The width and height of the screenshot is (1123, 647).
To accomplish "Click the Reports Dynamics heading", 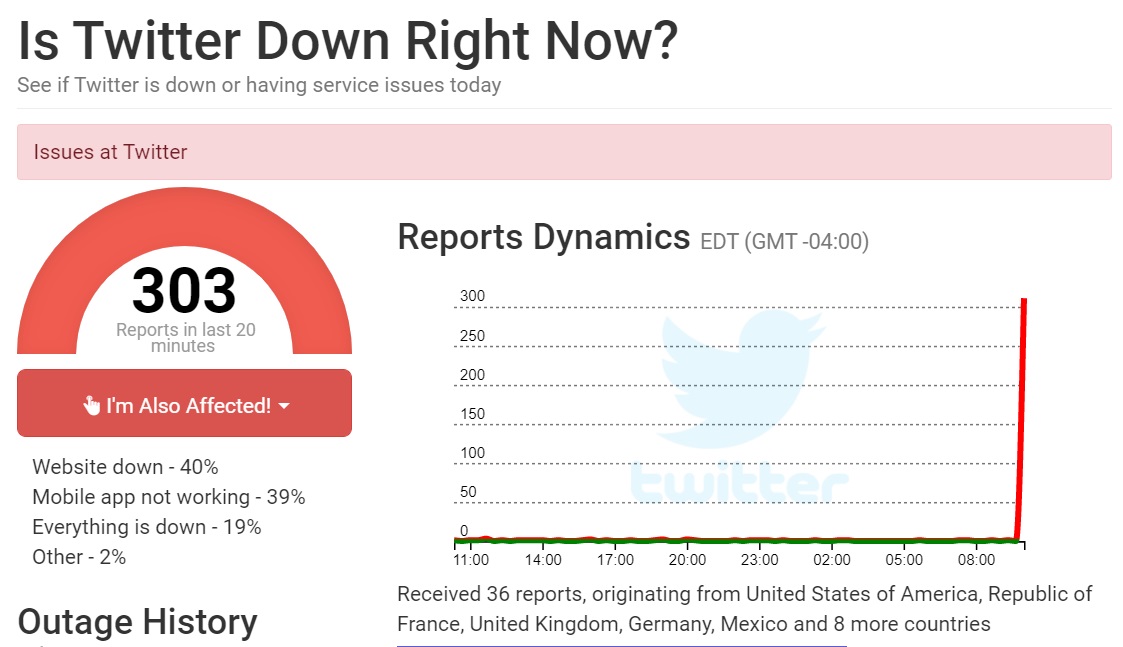I will click(543, 237).
